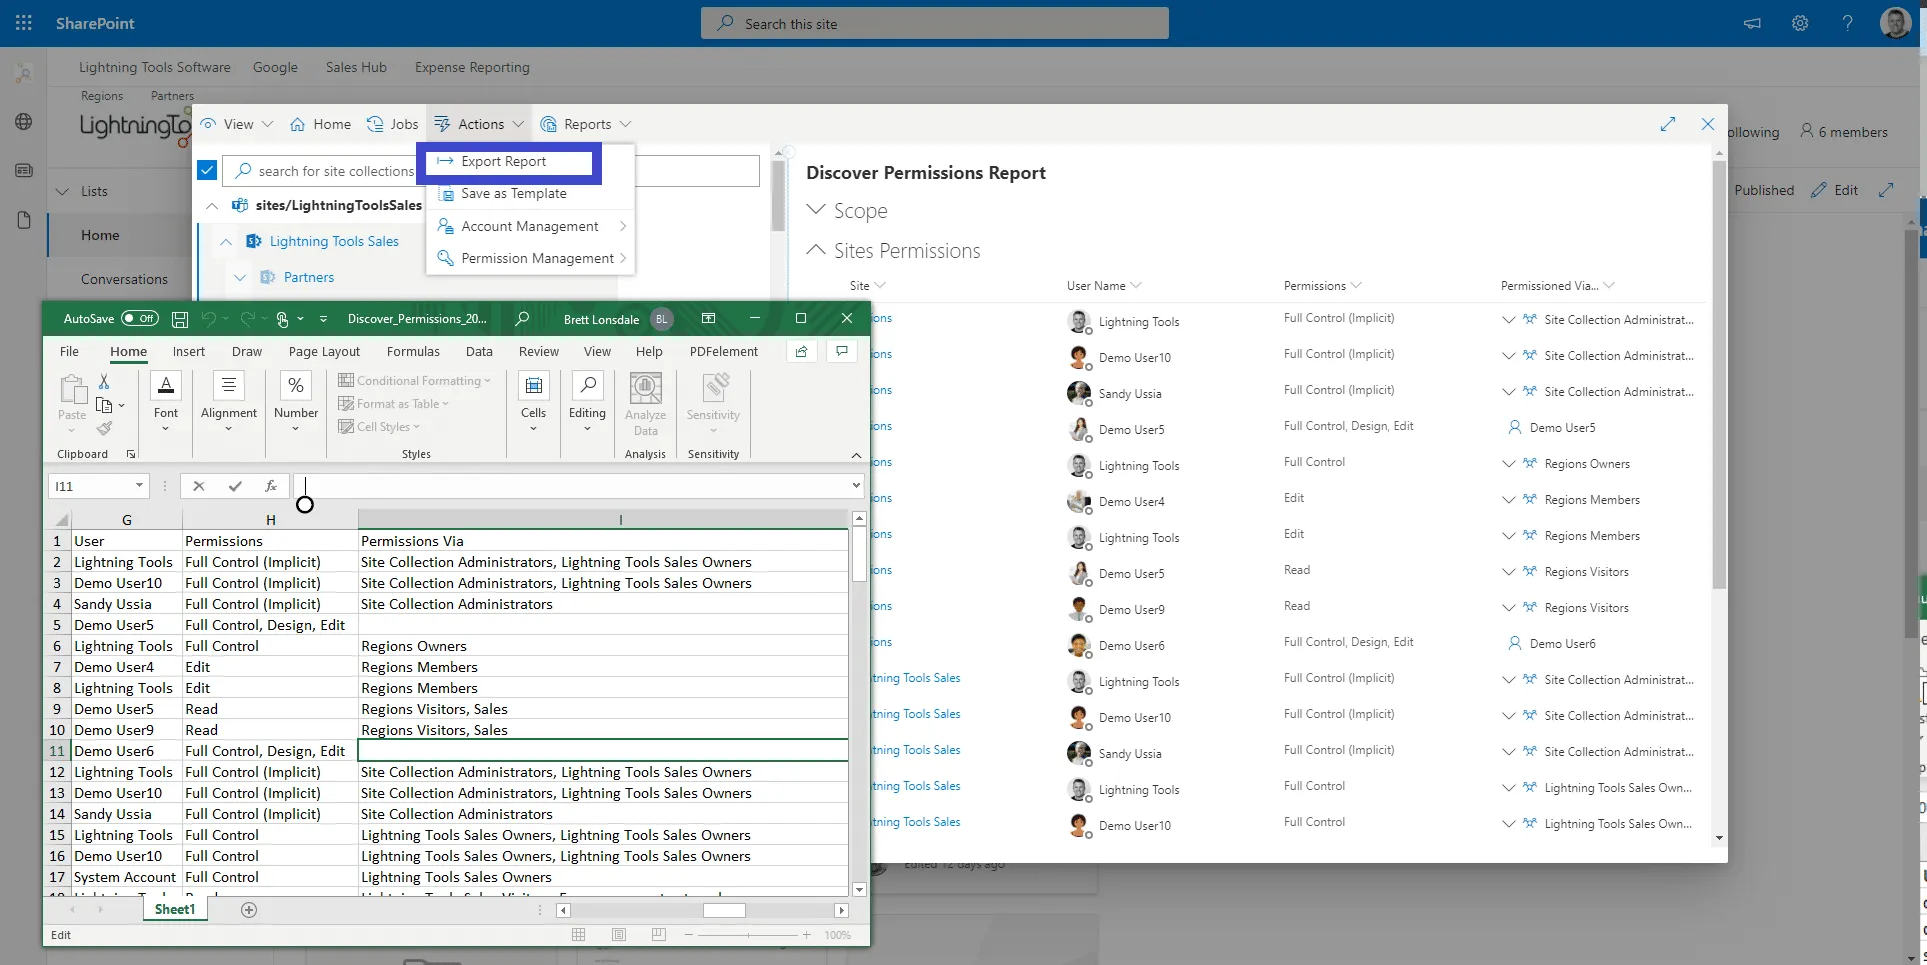
Task: Collapse the Sites Permissions section
Action: 814,250
